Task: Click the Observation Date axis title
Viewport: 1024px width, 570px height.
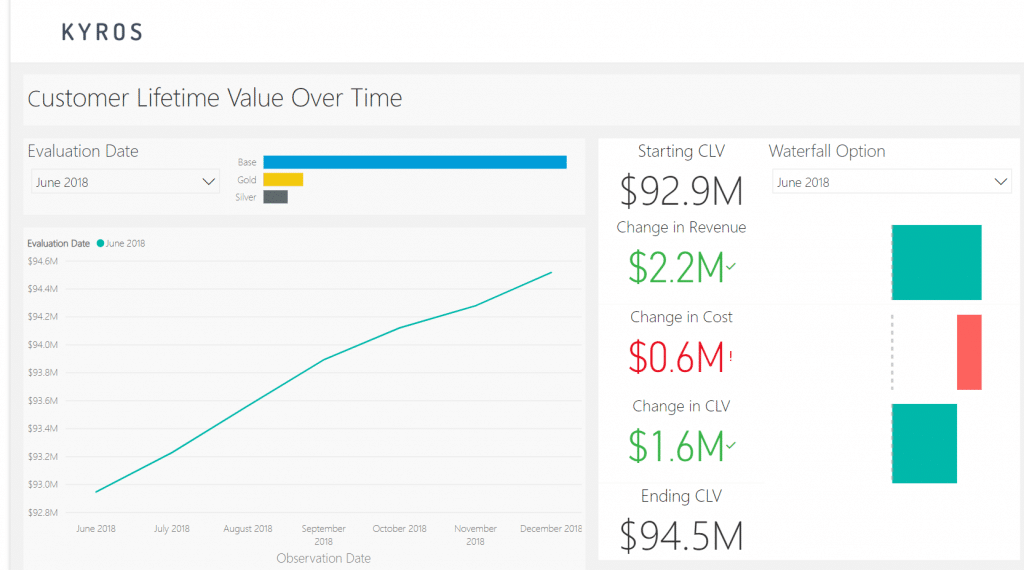Action: [323, 558]
